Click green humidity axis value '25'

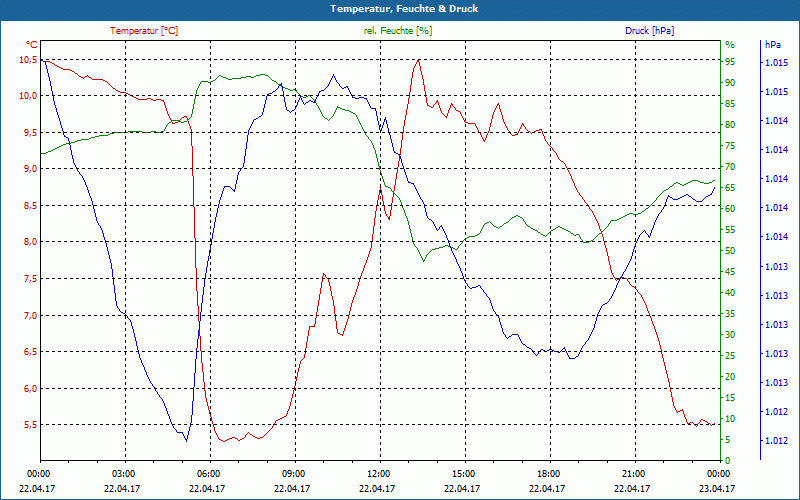pyautogui.click(x=730, y=356)
